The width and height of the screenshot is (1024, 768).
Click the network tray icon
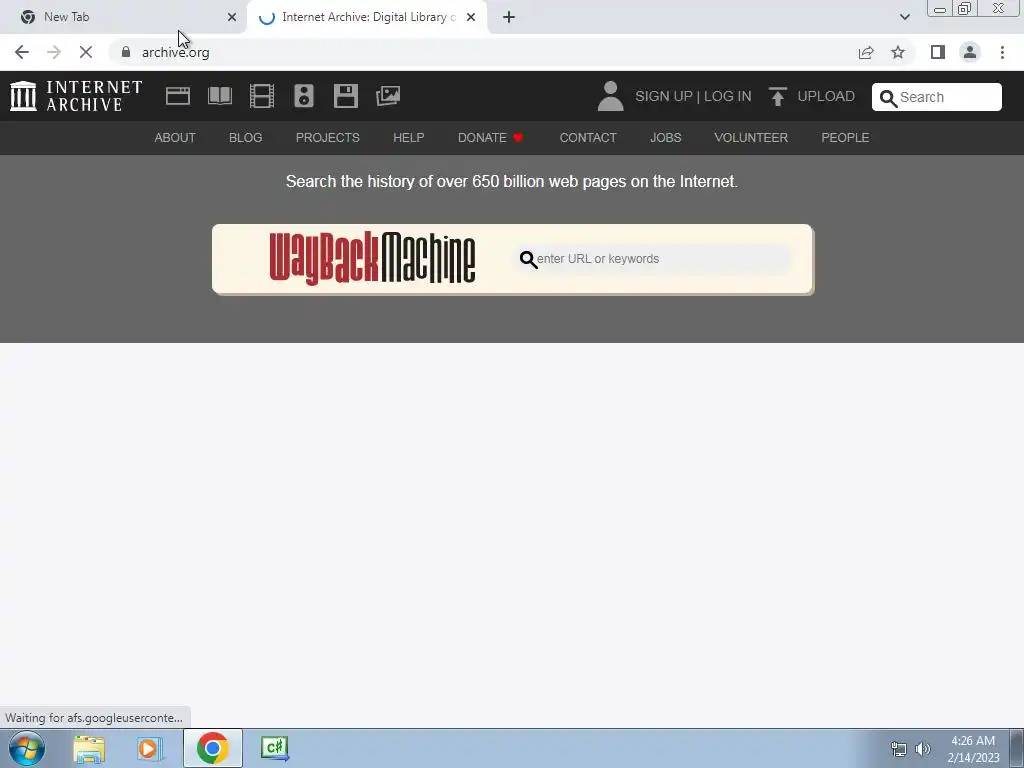point(899,749)
